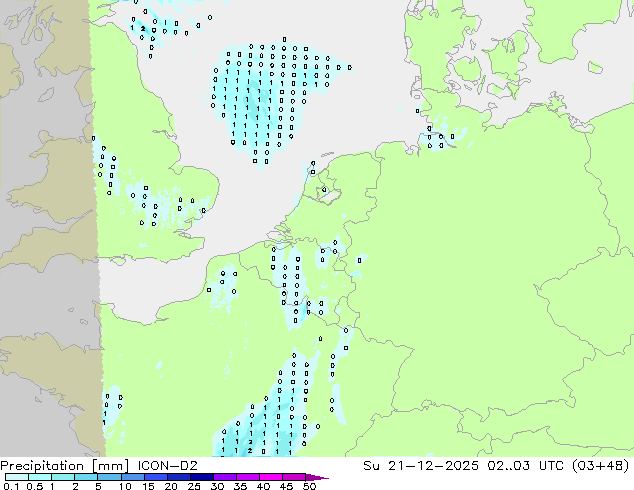Select the 35–40 mm legend color swatch

pyautogui.click(x=247, y=477)
